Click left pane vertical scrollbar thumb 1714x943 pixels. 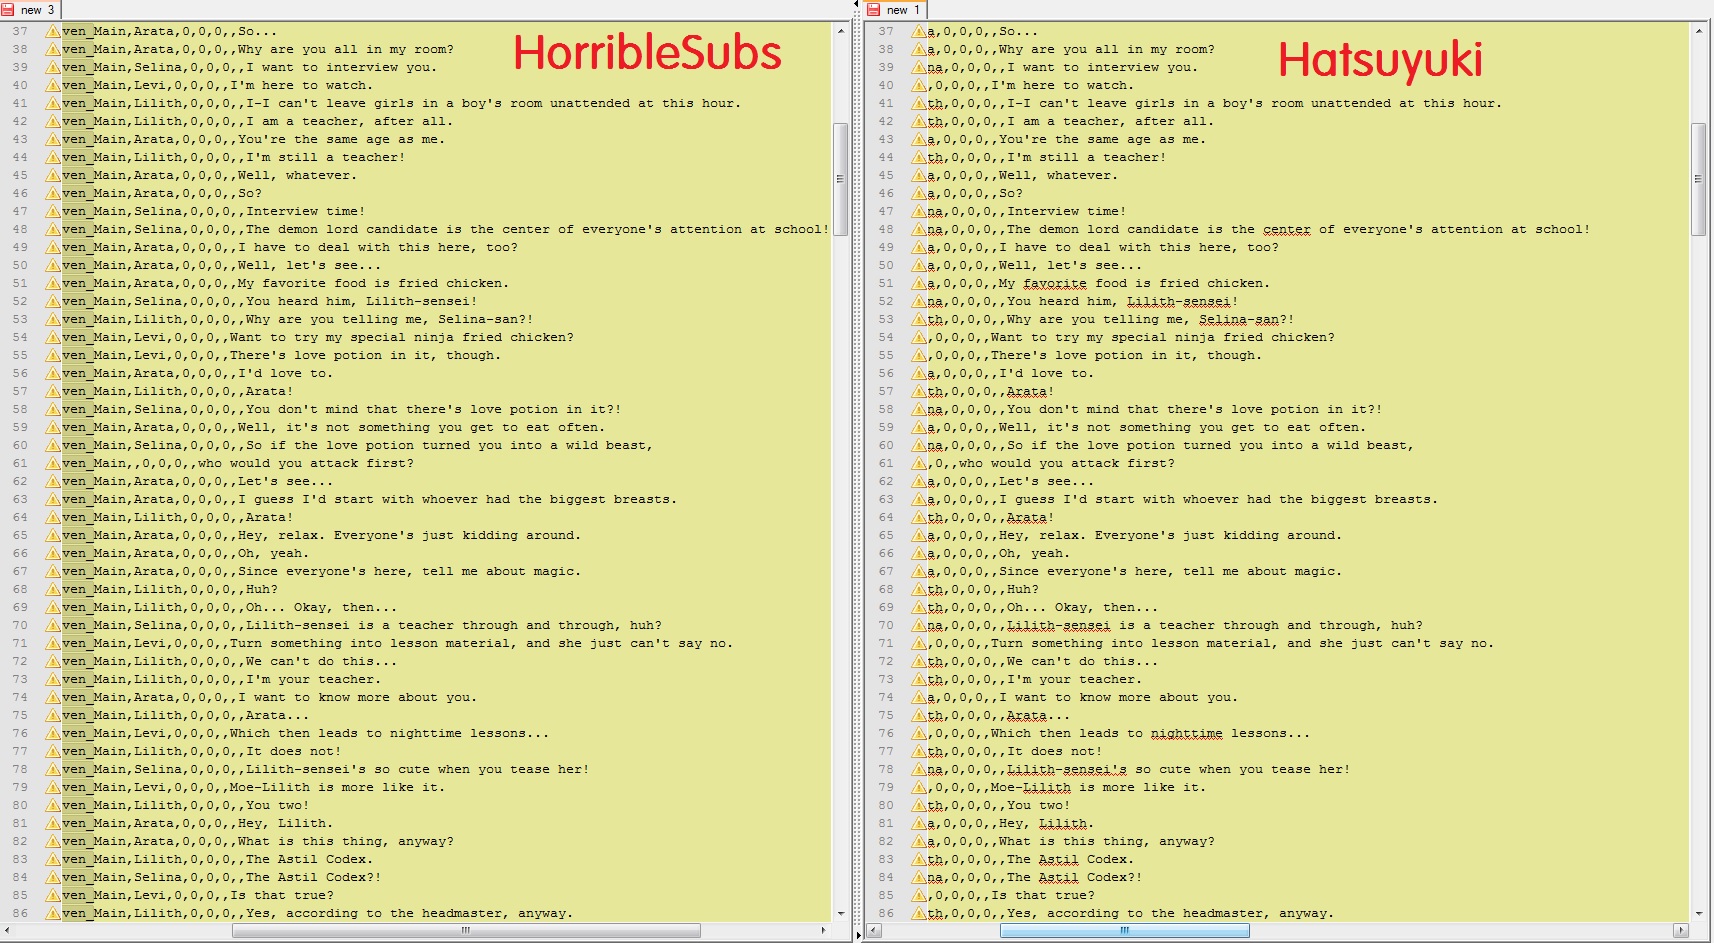(841, 179)
